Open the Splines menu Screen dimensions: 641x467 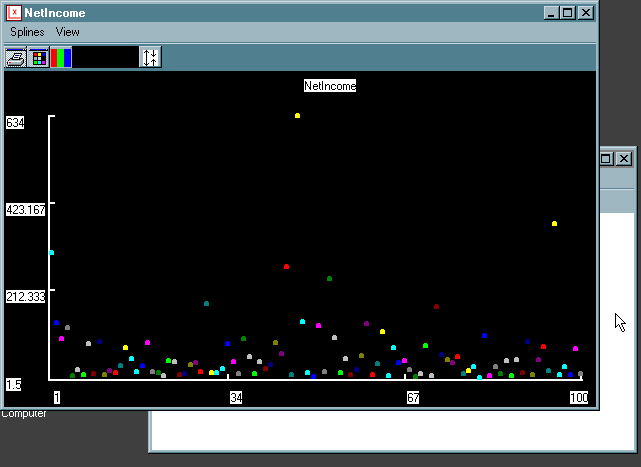[27, 32]
